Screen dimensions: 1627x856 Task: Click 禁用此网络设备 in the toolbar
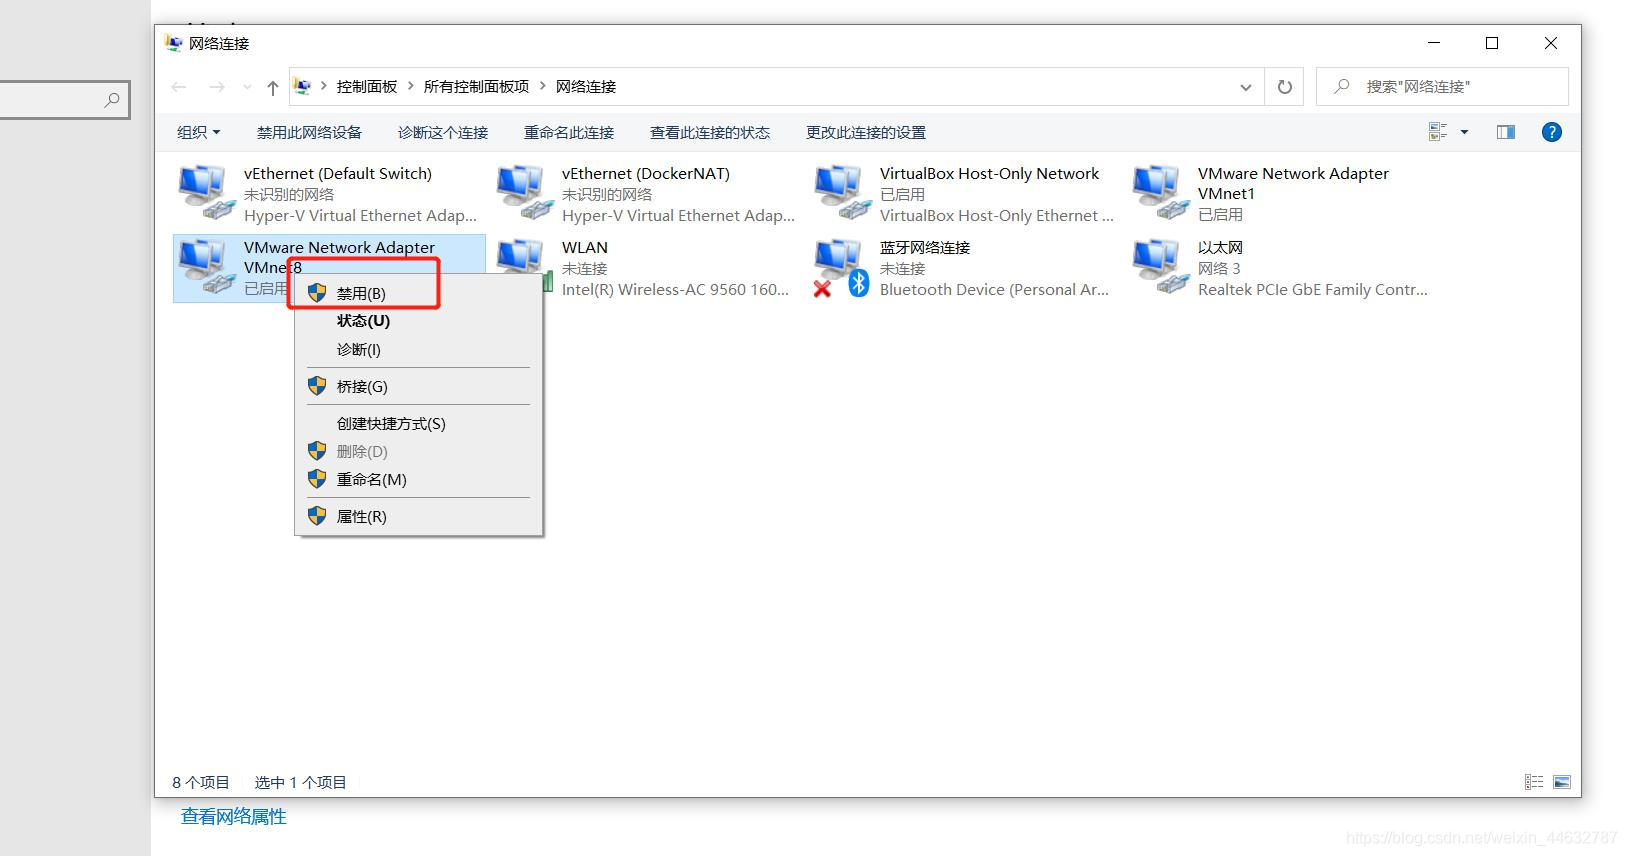[309, 132]
